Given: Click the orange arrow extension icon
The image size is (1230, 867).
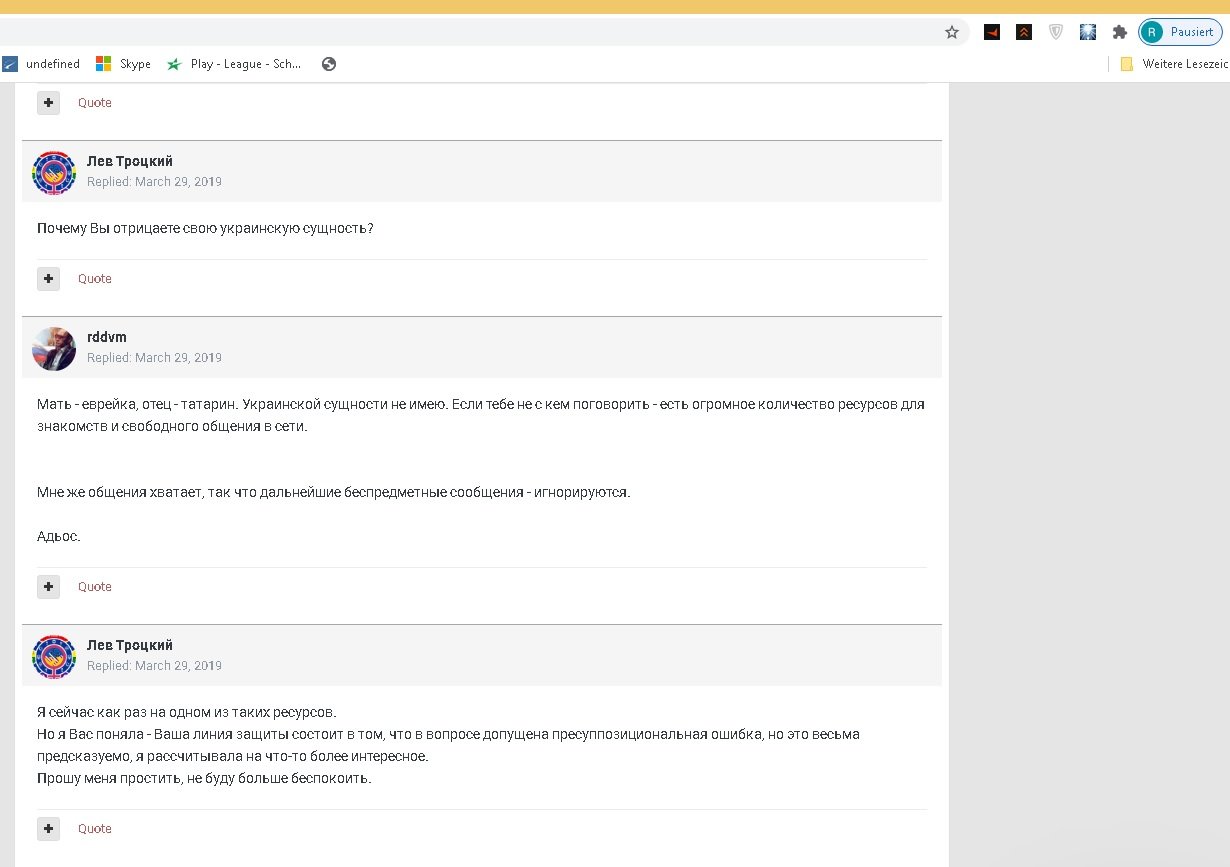Looking at the screenshot, I should click(x=991, y=32).
